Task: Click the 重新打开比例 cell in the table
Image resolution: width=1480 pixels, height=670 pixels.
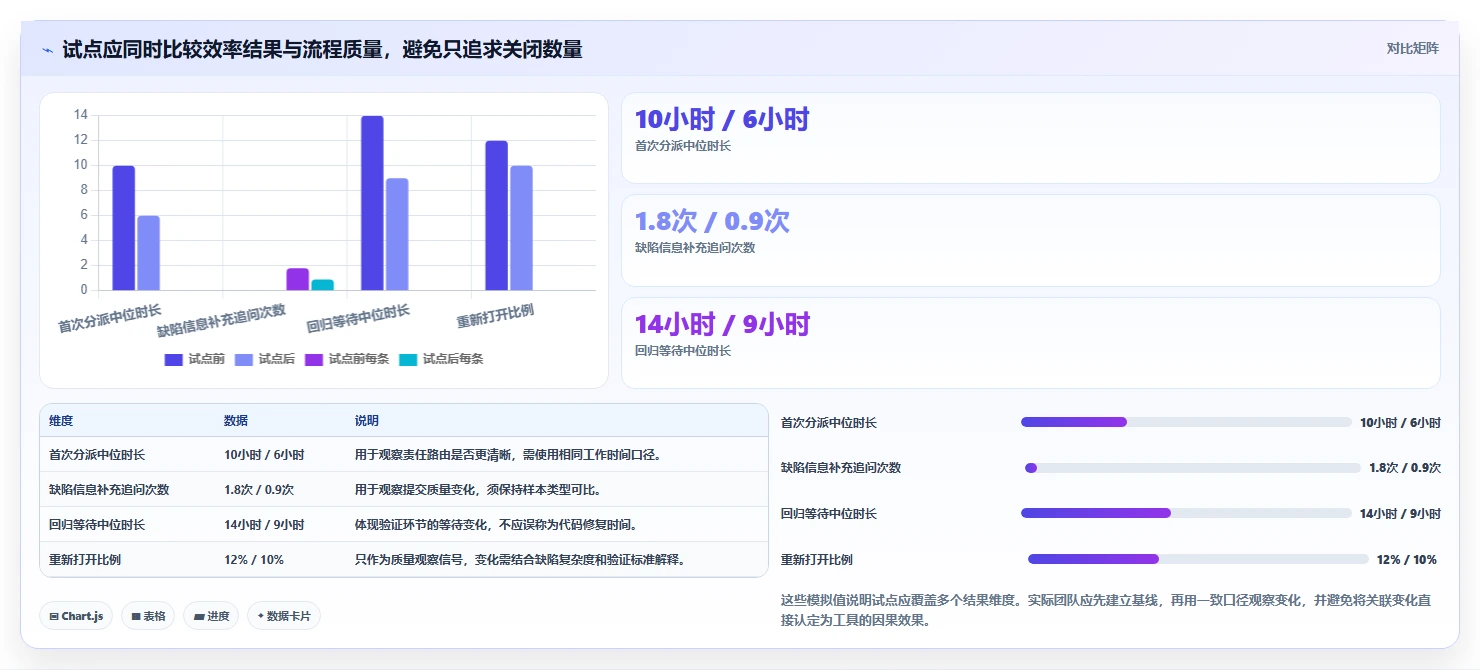Action: click(85, 560)
